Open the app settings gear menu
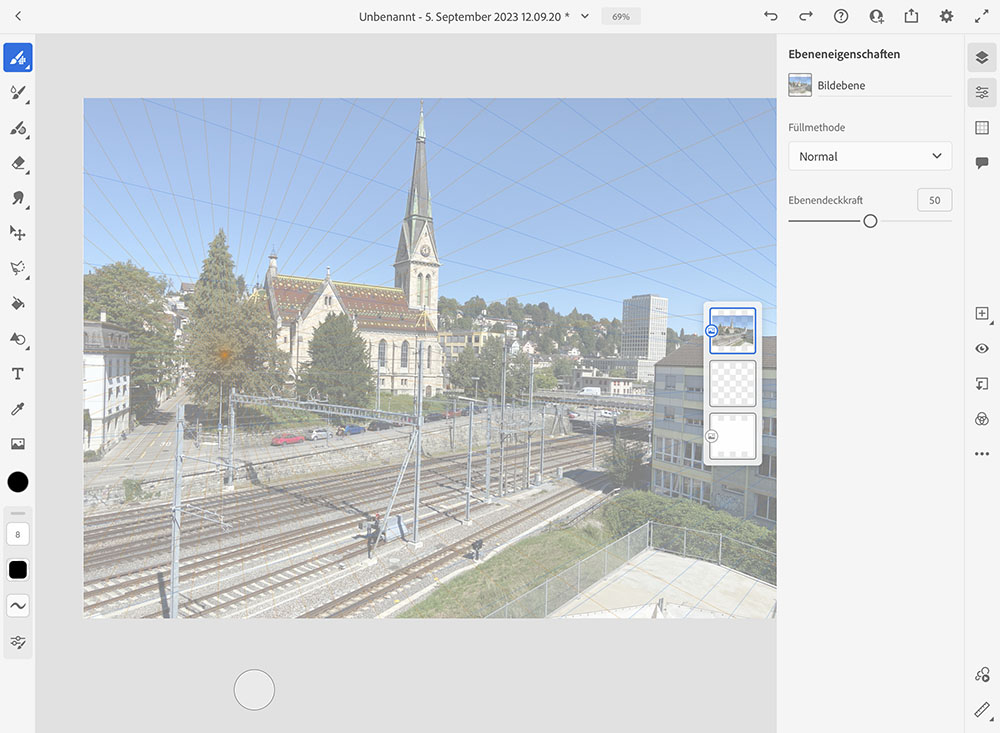This screenshot has height=733, width=1000. (946, 17)
